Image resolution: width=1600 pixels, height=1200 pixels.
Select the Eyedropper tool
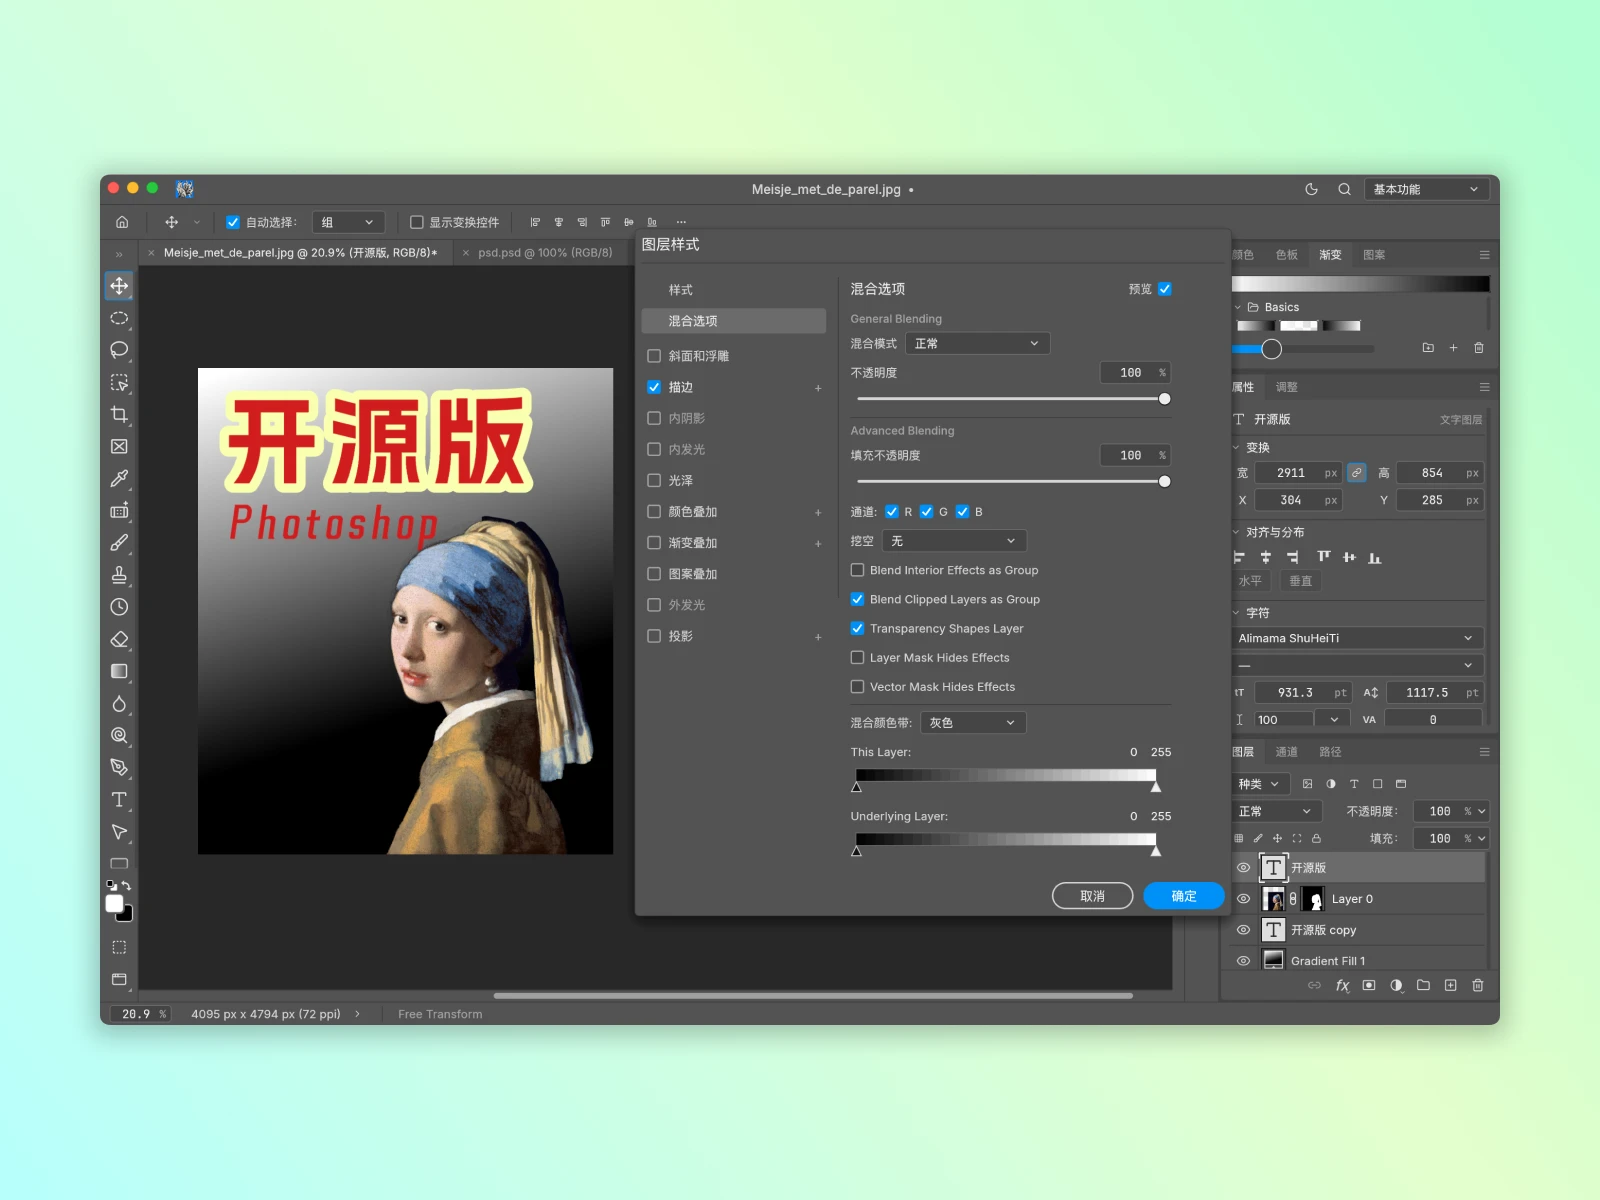coord(119,478)
